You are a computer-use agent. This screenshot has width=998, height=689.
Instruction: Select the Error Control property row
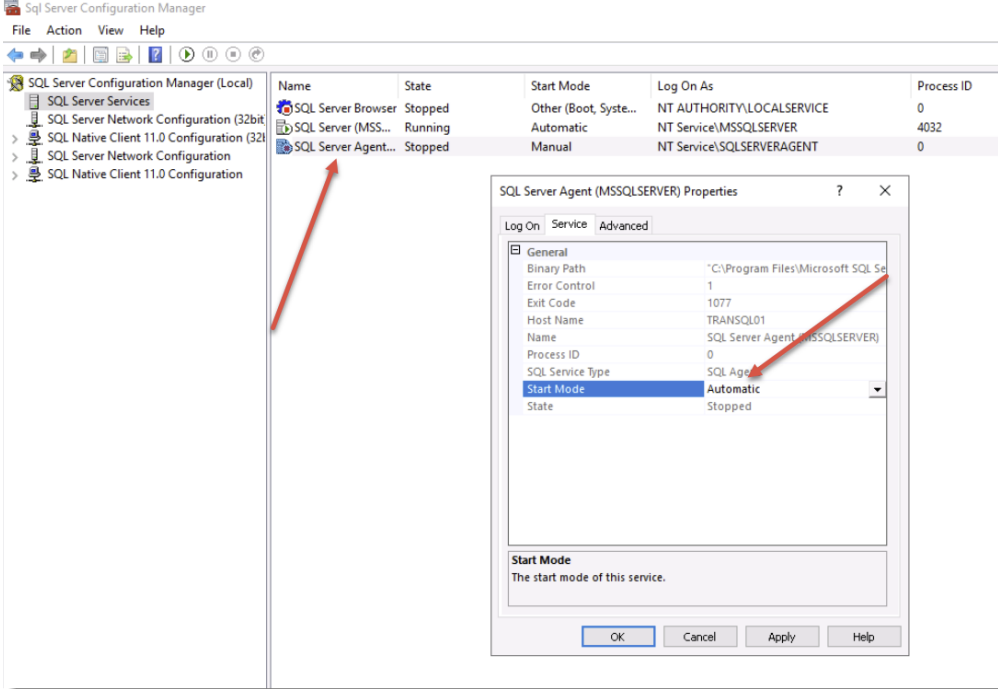[704, 286]
